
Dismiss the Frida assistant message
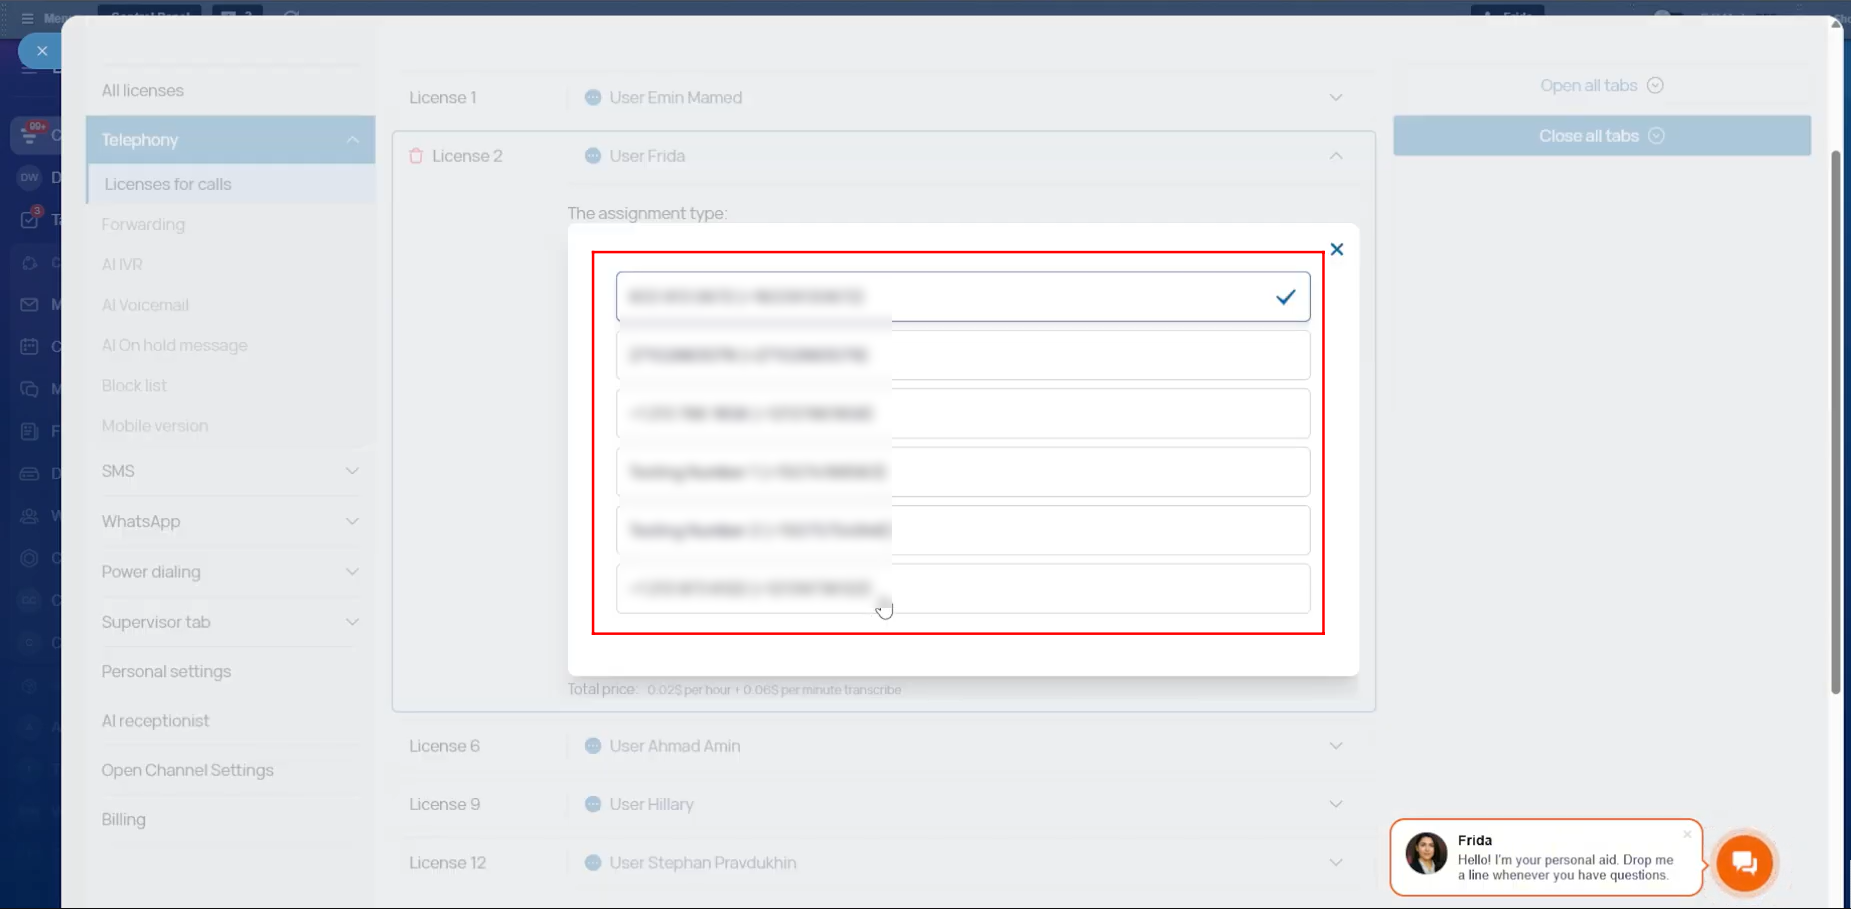pos(1687,834)
